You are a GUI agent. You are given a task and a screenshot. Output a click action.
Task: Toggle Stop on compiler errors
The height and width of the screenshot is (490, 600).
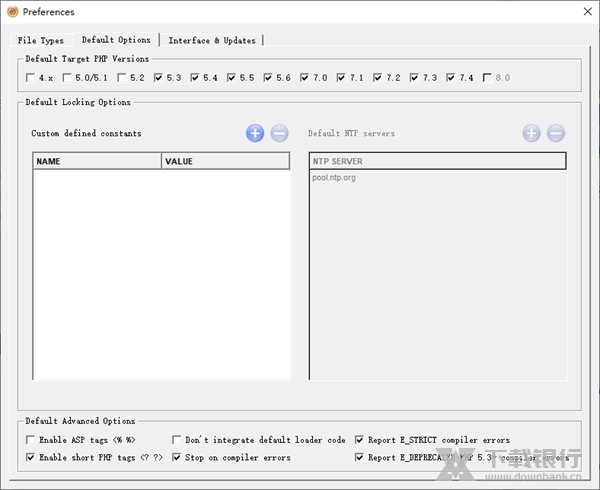[x=177, y=458]
